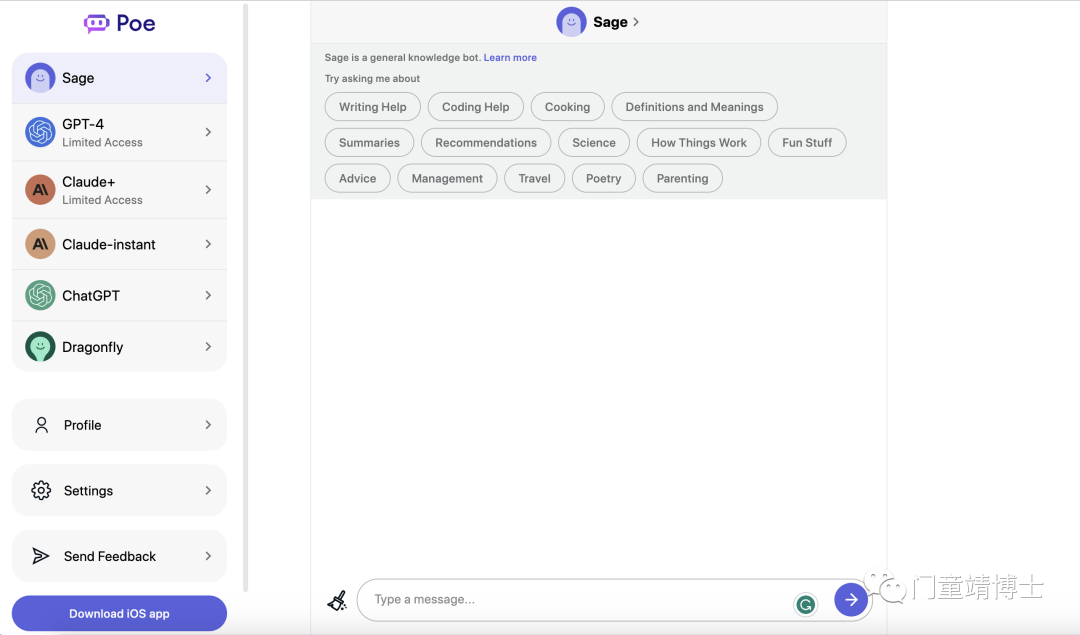Screen dimensions: 1080x635
Task: Choose the Summaries suggestion chip
Action: [369, 143]
